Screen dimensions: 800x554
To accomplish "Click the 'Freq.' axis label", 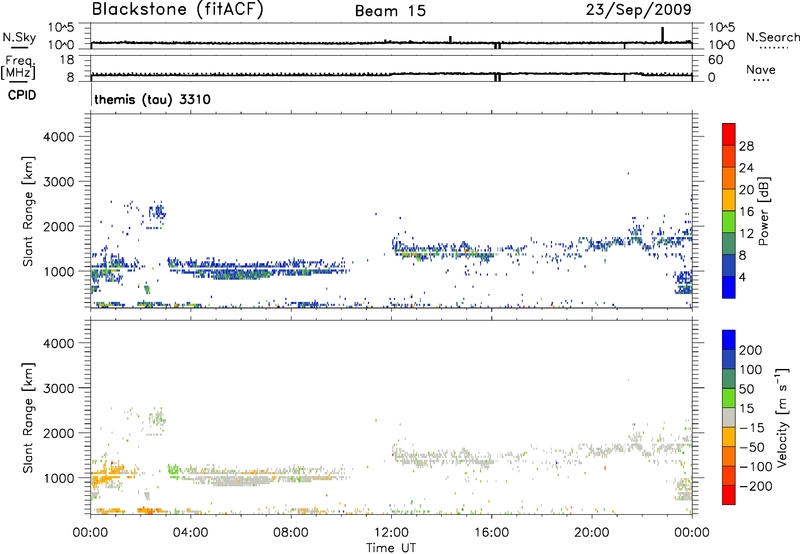I will tap(20, 61).
